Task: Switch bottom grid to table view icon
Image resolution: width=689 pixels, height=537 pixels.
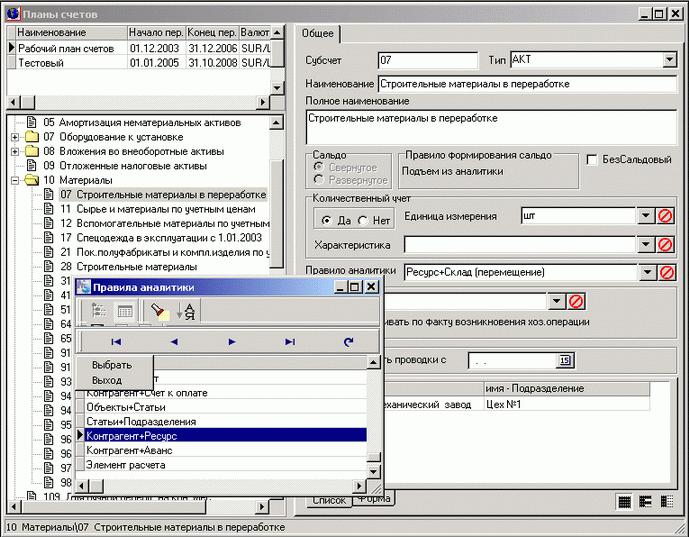Action: (x=624, y=501)
